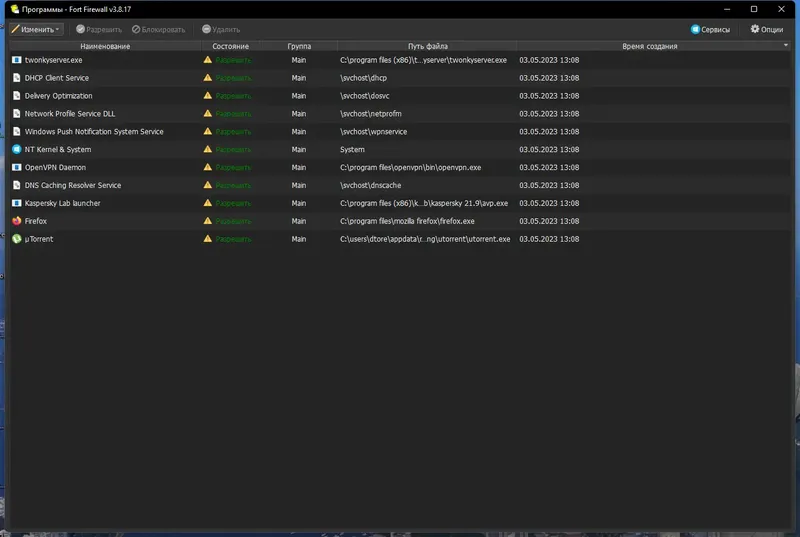Click the twonkyserver.exe program icon
Screen dimensions: 800x537
coord(16,60)
